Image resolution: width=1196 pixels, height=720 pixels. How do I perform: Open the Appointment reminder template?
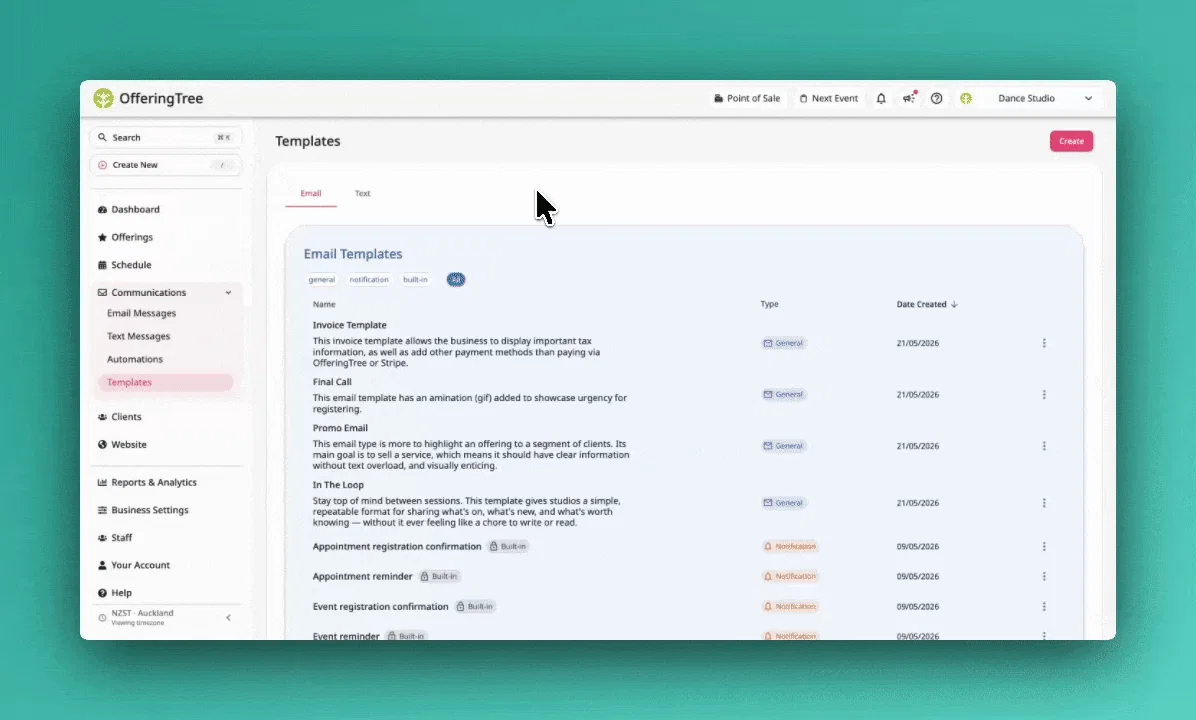[x=362, y=576]
